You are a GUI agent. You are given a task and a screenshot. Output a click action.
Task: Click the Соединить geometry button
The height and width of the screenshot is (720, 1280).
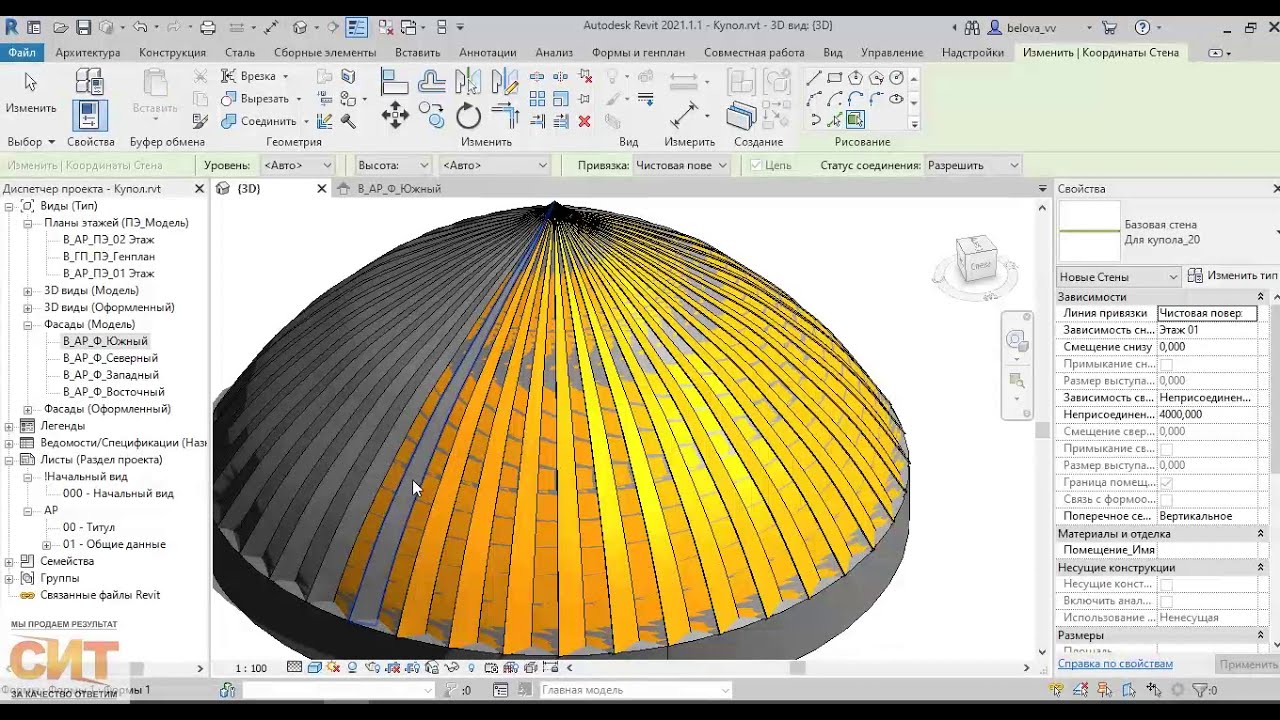[263, 121]
